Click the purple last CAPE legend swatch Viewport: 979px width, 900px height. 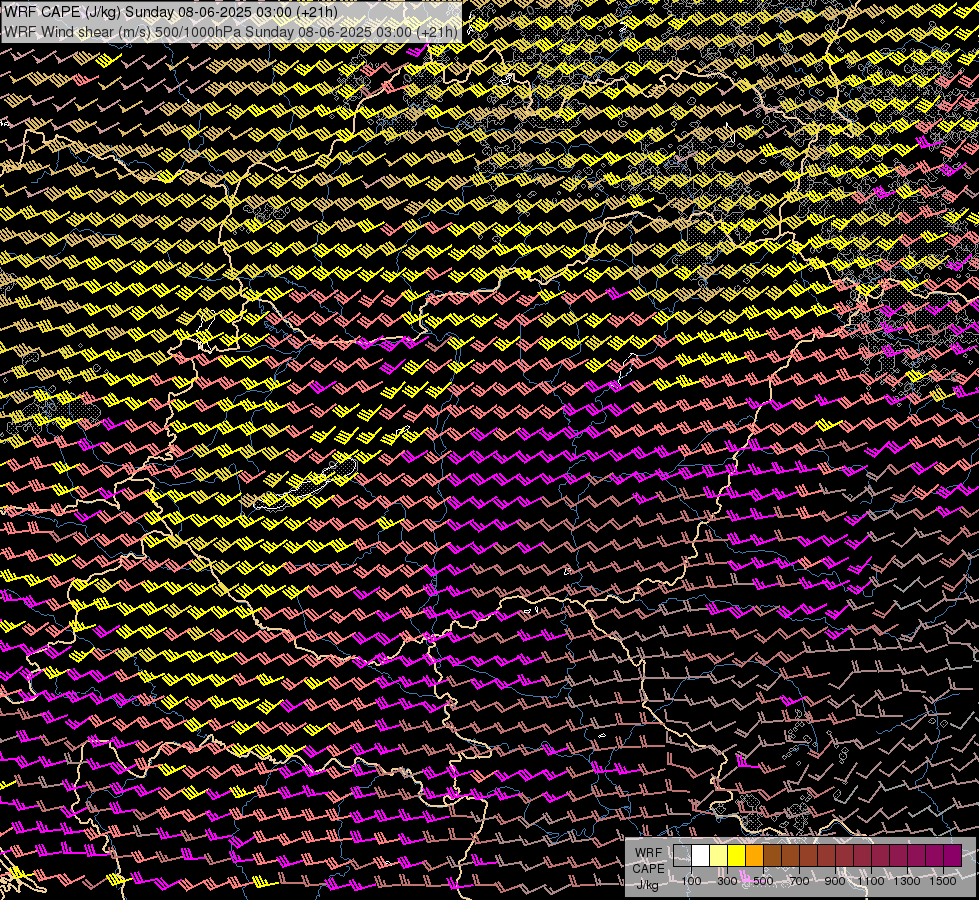(953, 856)
